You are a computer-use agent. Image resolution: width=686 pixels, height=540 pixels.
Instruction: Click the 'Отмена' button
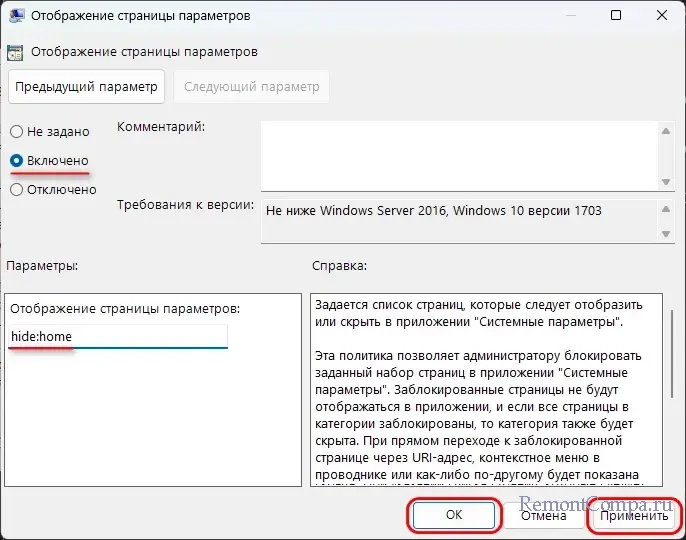[x=543, y=516]
